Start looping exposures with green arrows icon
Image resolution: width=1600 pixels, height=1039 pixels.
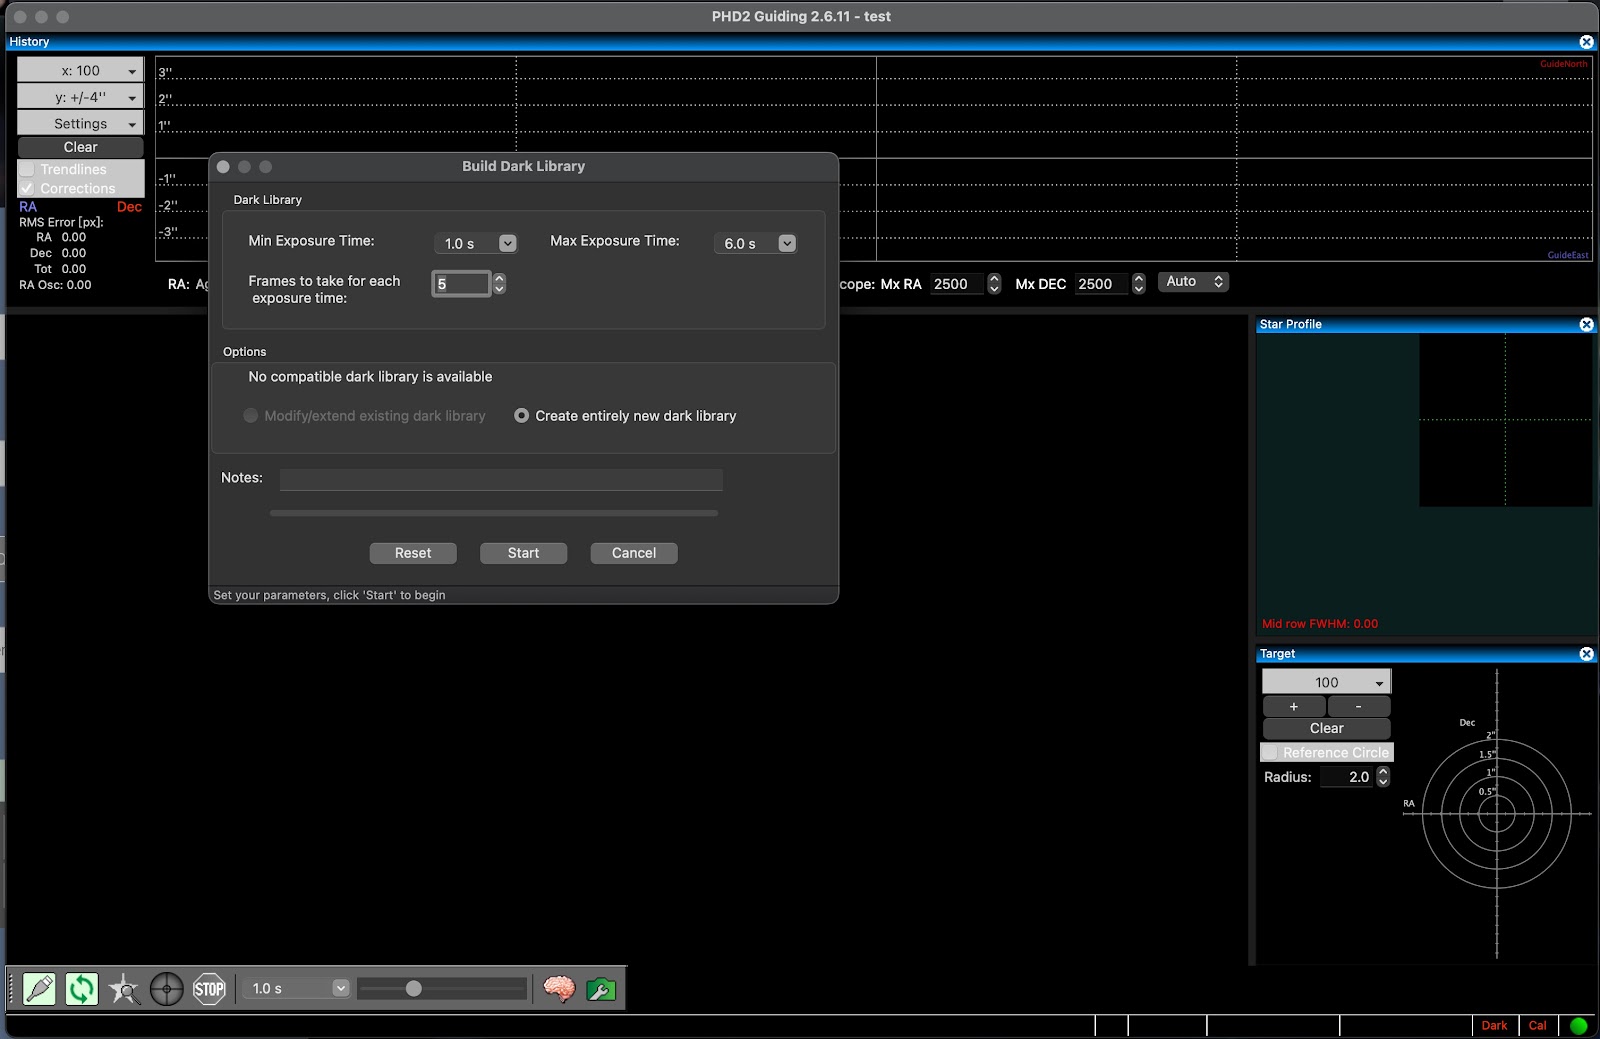pyautogui.click(x=82, y=989)
